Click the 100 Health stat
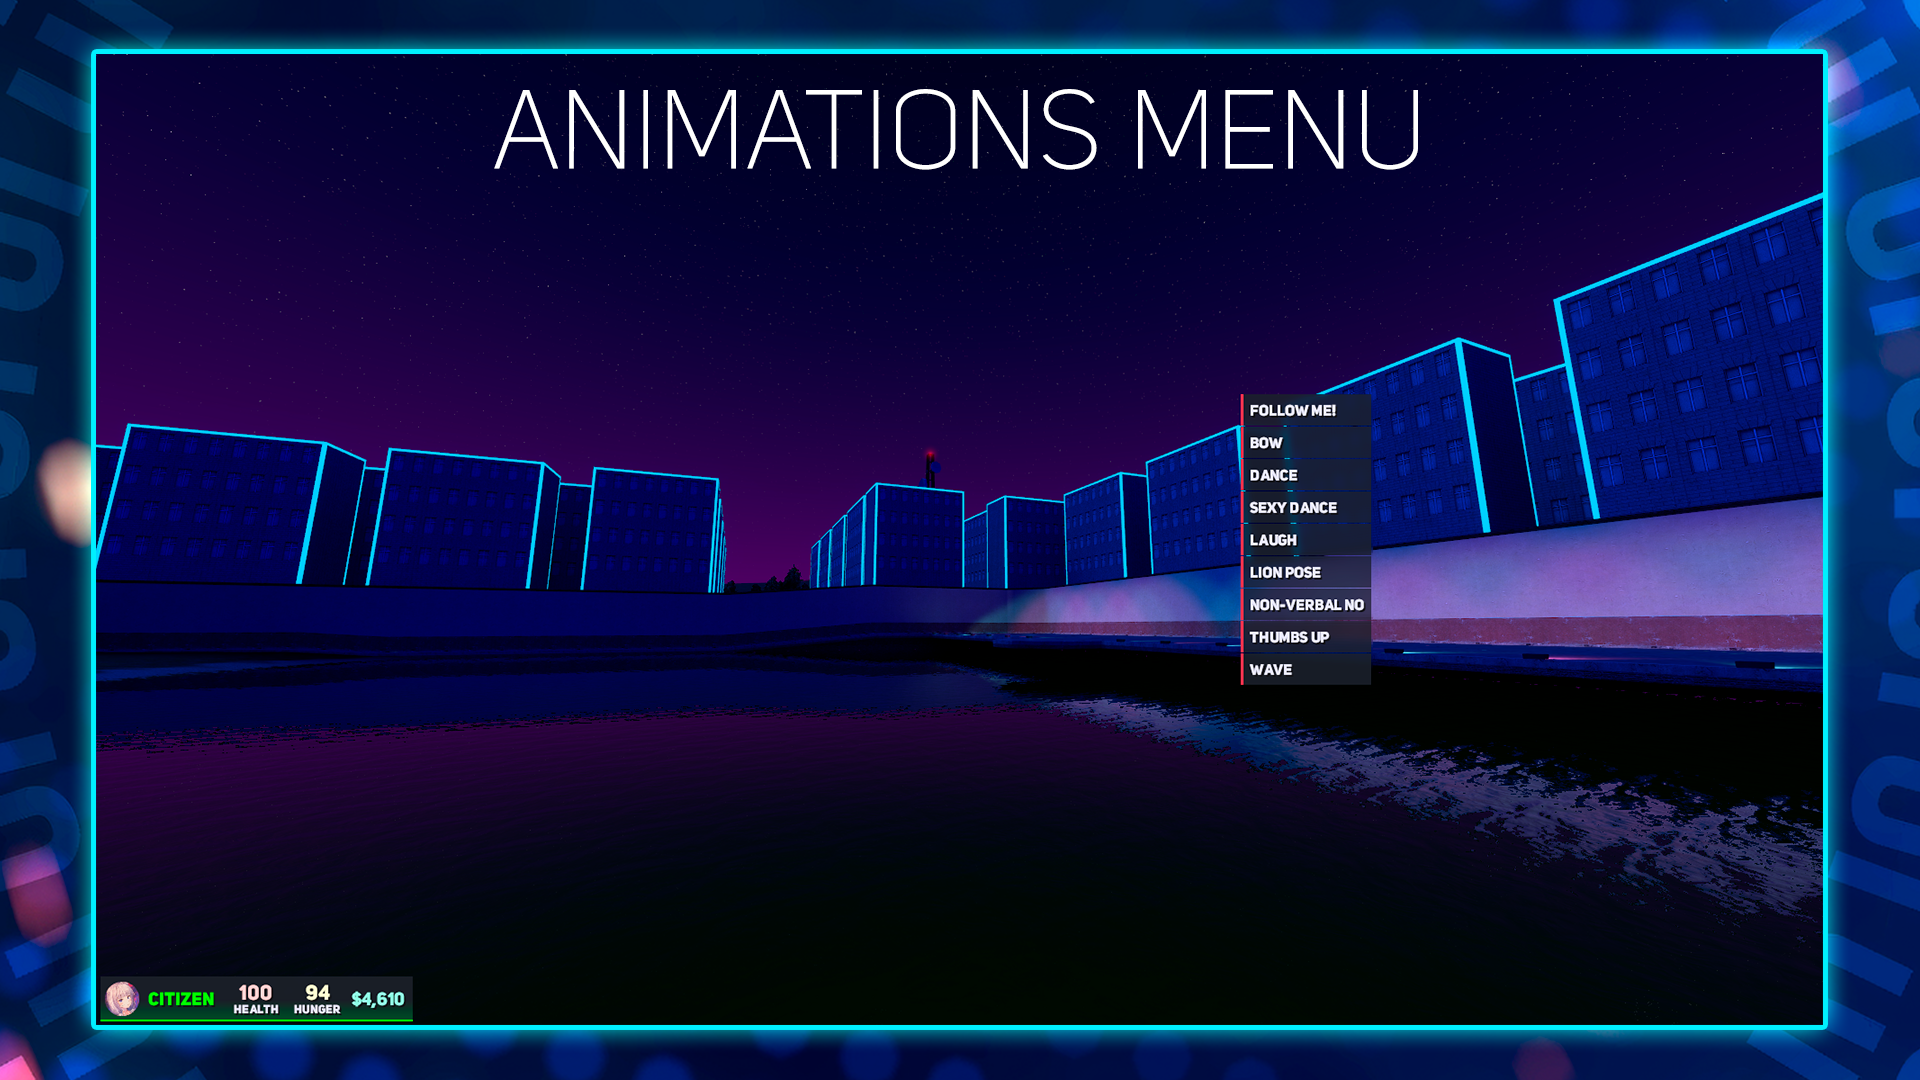The height and width of the screenshot is (1080, 1920). [x=256, y=998]
